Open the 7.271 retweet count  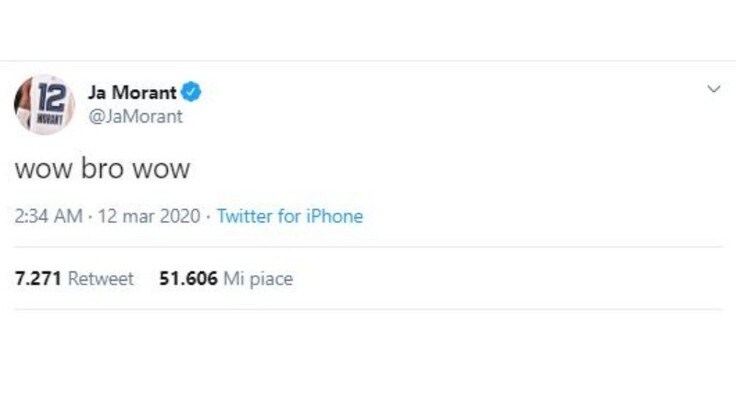pos(38,278)
